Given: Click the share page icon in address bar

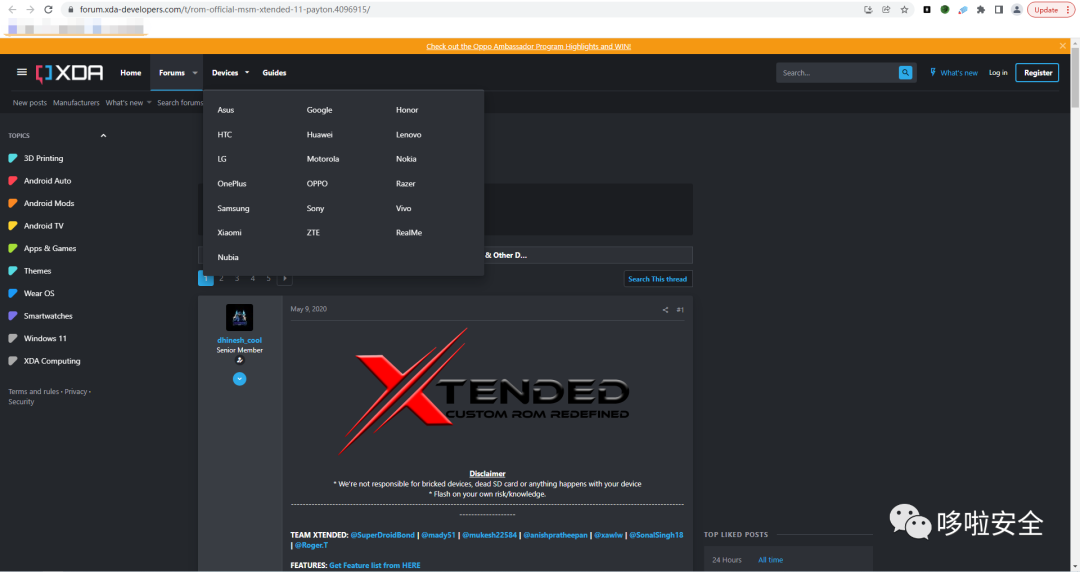Looking at the screenshot, I should (x=886, y=10).
